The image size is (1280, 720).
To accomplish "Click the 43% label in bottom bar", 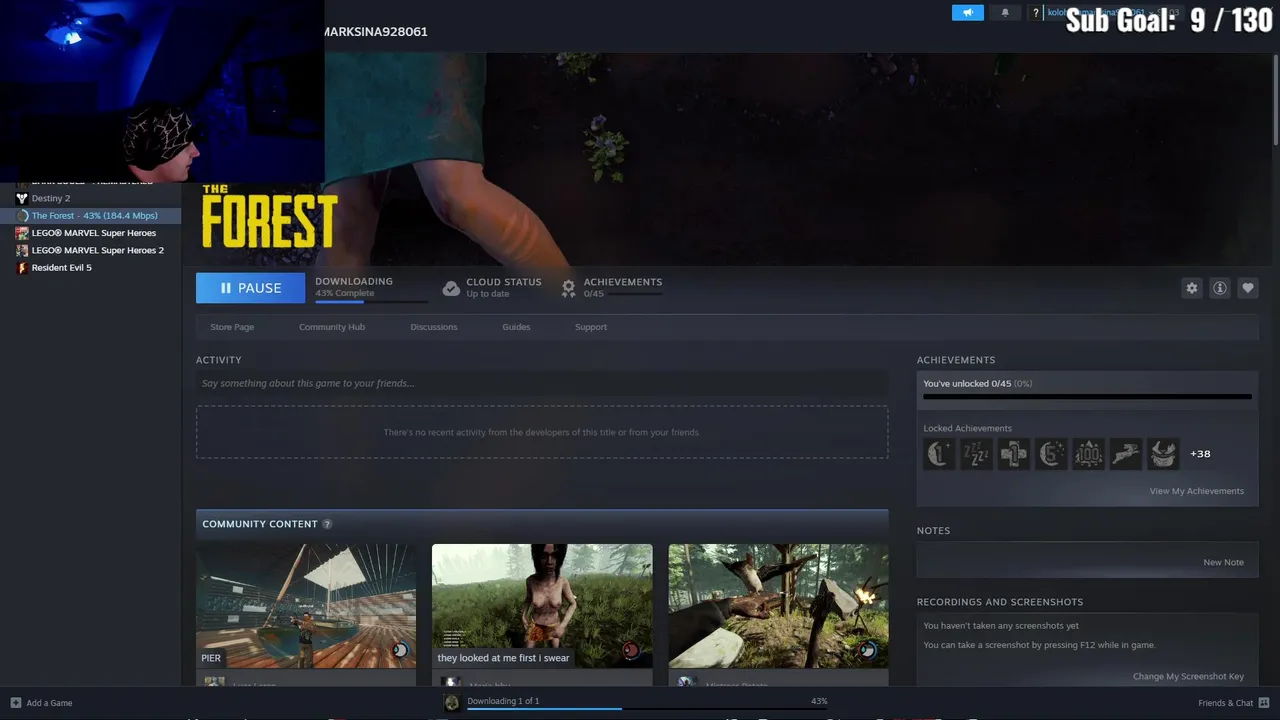I will pyautogui.click(x=819, y=701).
